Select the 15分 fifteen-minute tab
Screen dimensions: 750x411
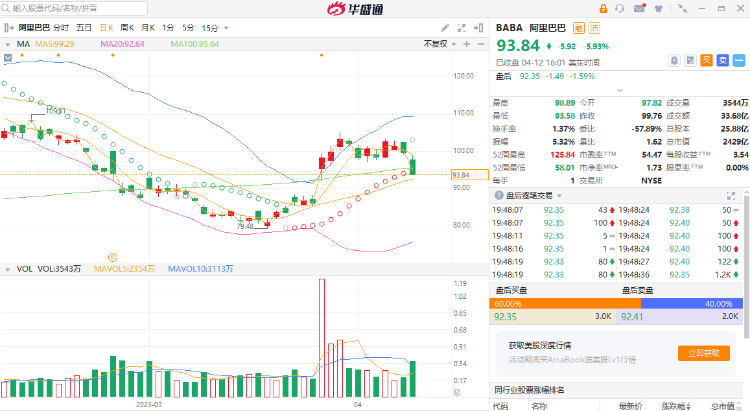[x=210, y=28]
